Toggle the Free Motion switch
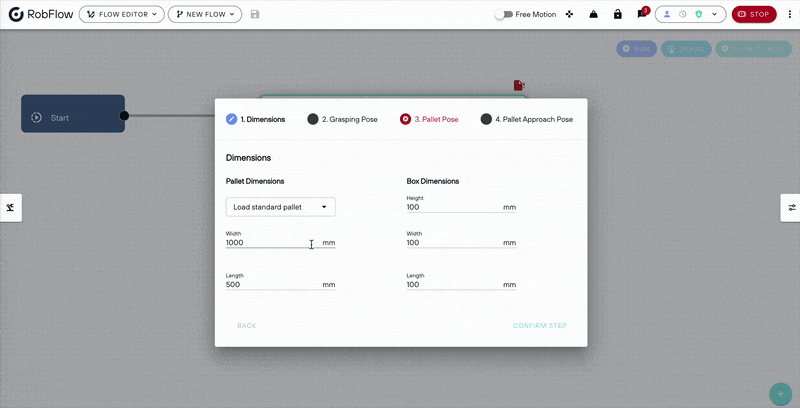Screen dimensions: 800x408 click(504, 14)
